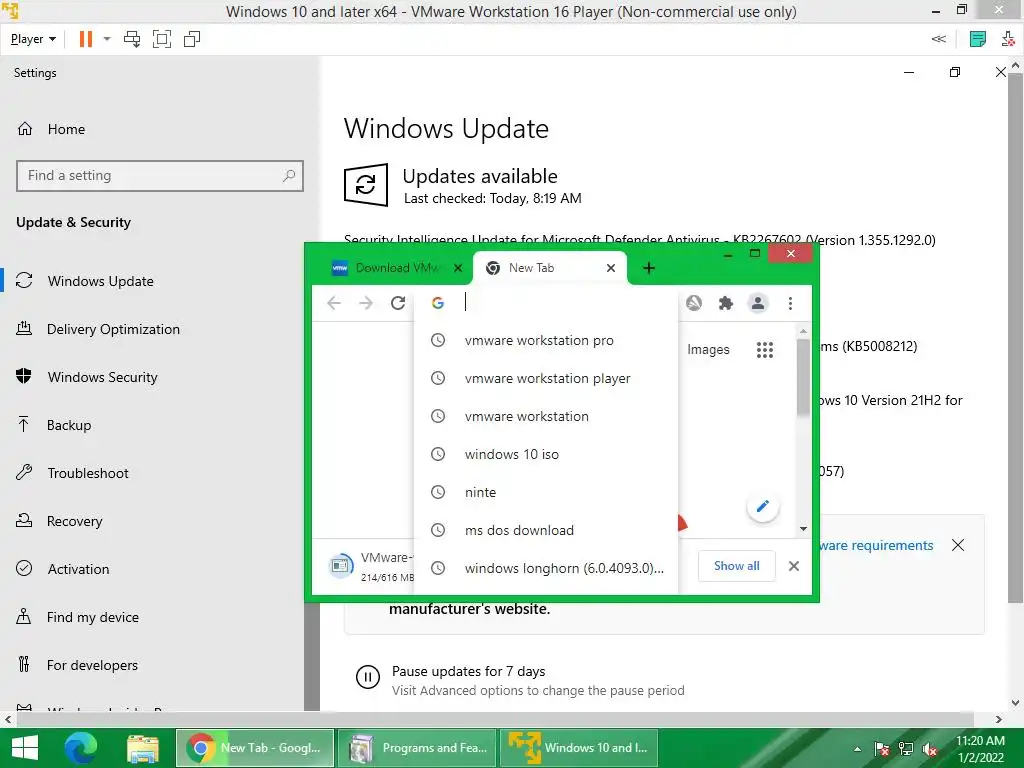The height and width of the screenshot is (768, 1024).
Task: Reload the Chrome page
Action: 398,303
